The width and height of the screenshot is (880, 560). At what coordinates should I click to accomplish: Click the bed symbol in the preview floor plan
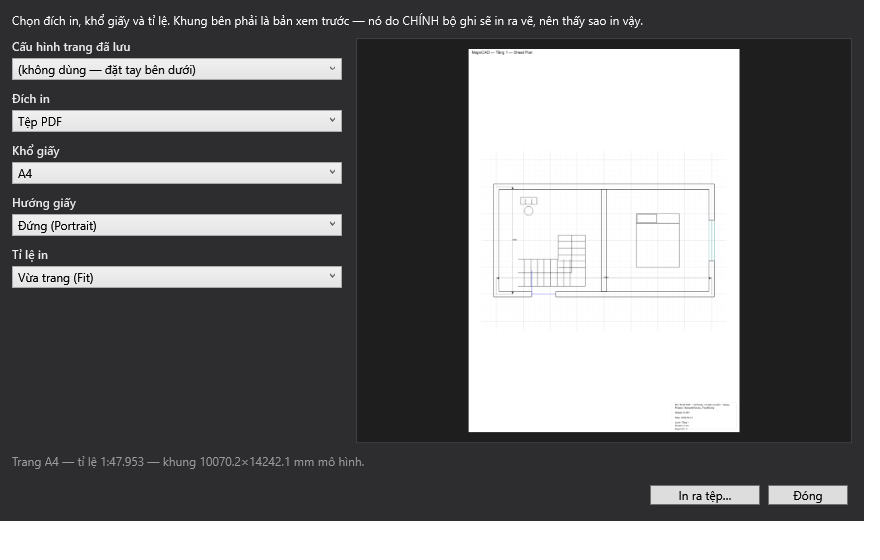(x=658, y=240)
